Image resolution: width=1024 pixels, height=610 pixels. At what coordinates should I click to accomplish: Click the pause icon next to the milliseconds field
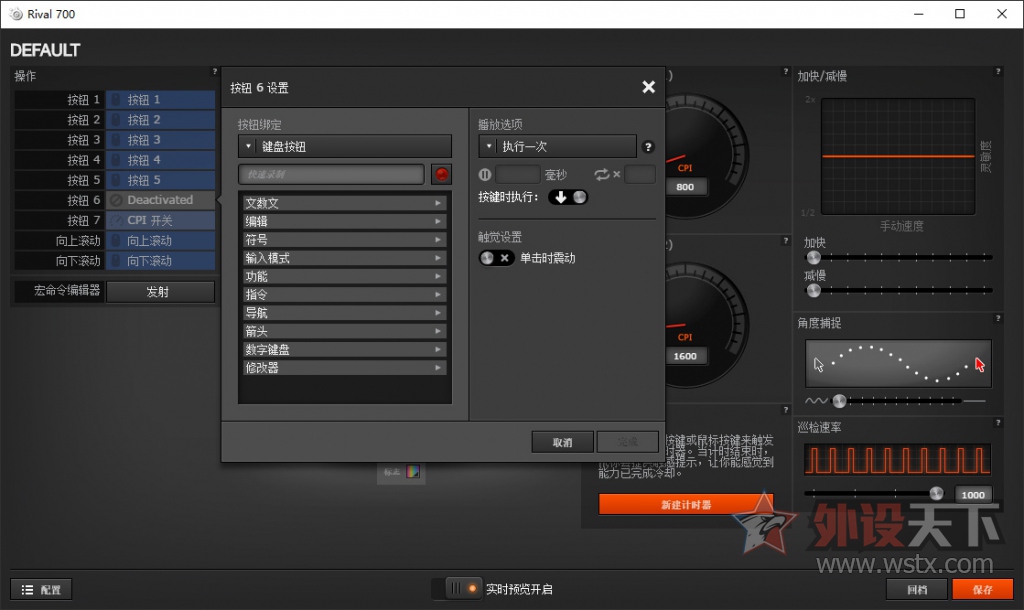pos(484,174)
